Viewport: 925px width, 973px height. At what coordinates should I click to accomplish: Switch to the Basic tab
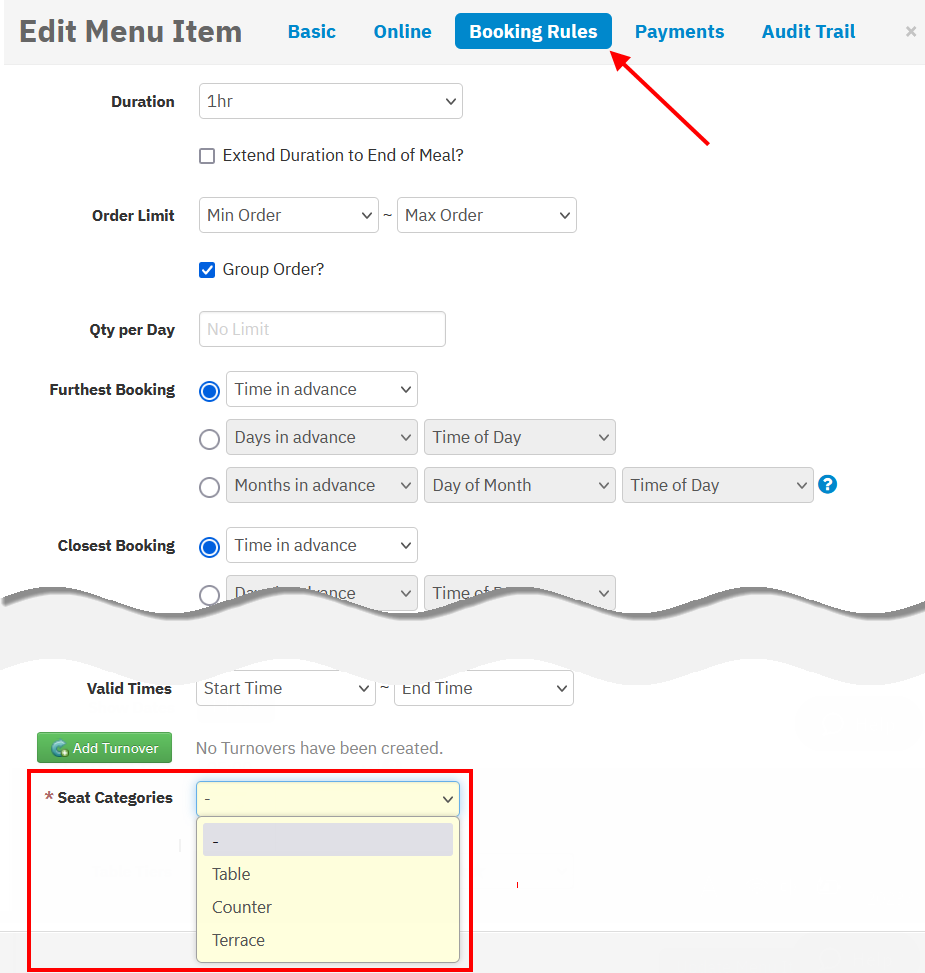312,32
